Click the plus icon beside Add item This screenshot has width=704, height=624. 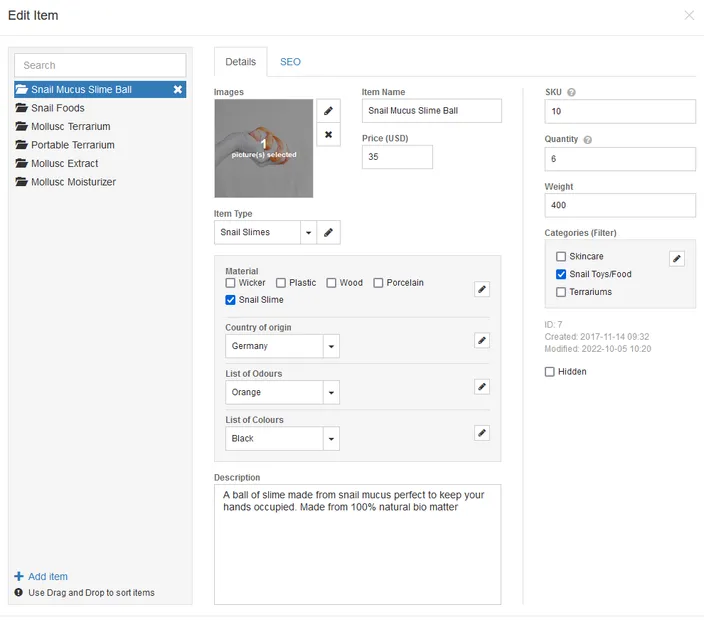19,576
